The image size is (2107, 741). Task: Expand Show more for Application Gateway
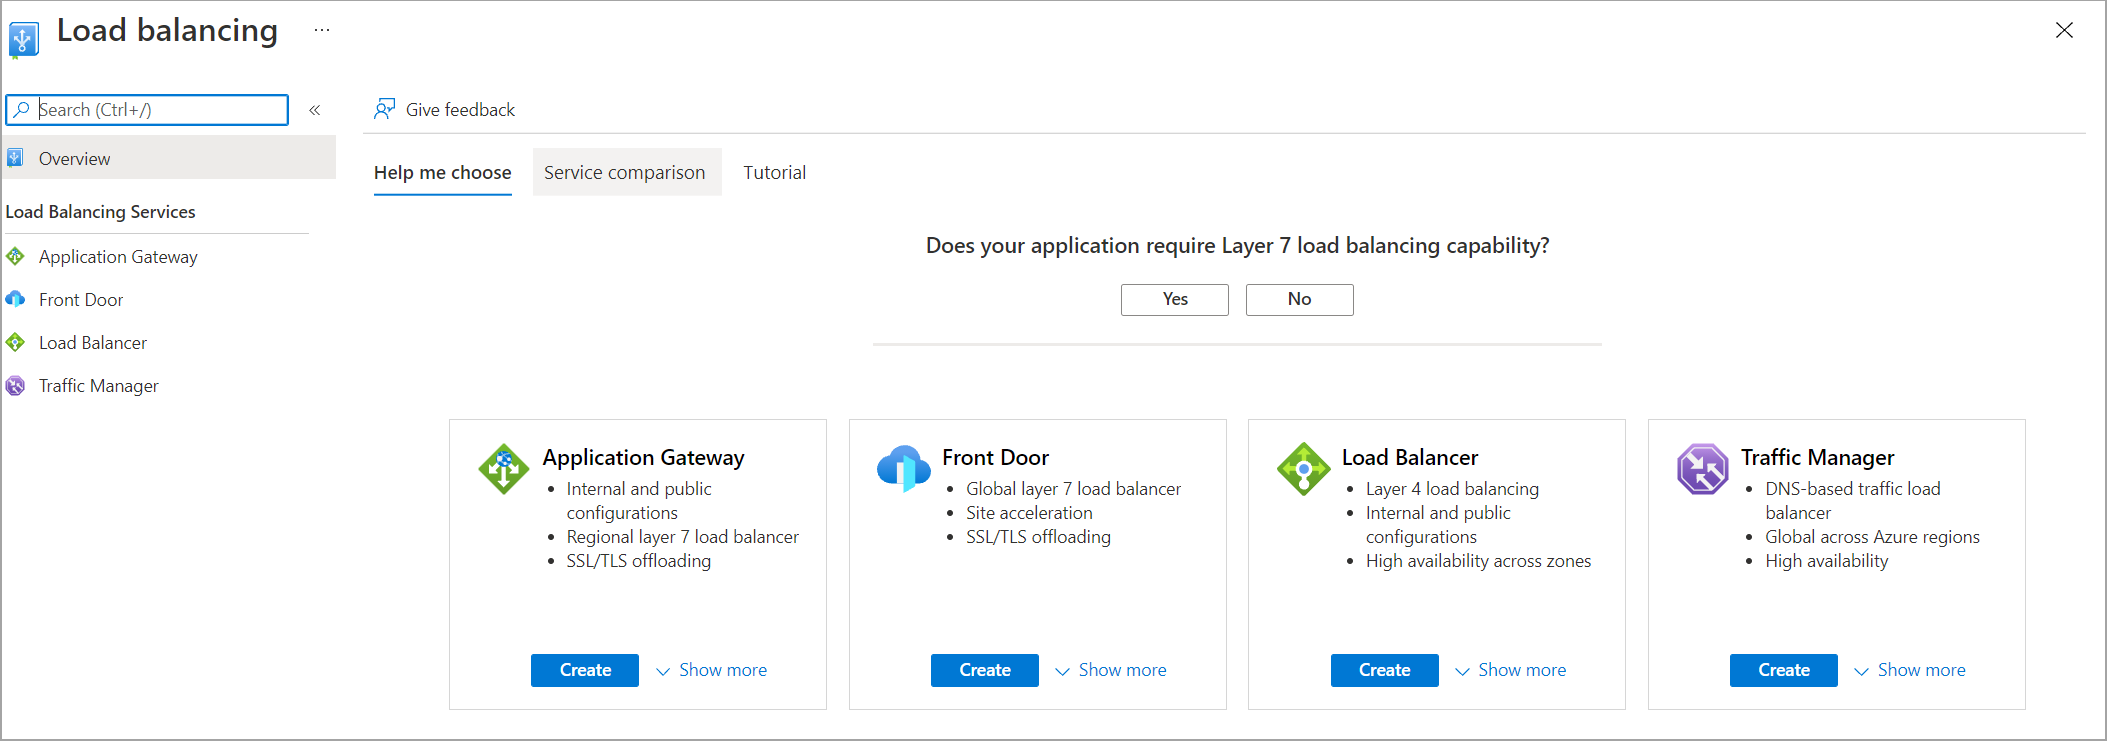pyautogui.click(x=711, y=670)
